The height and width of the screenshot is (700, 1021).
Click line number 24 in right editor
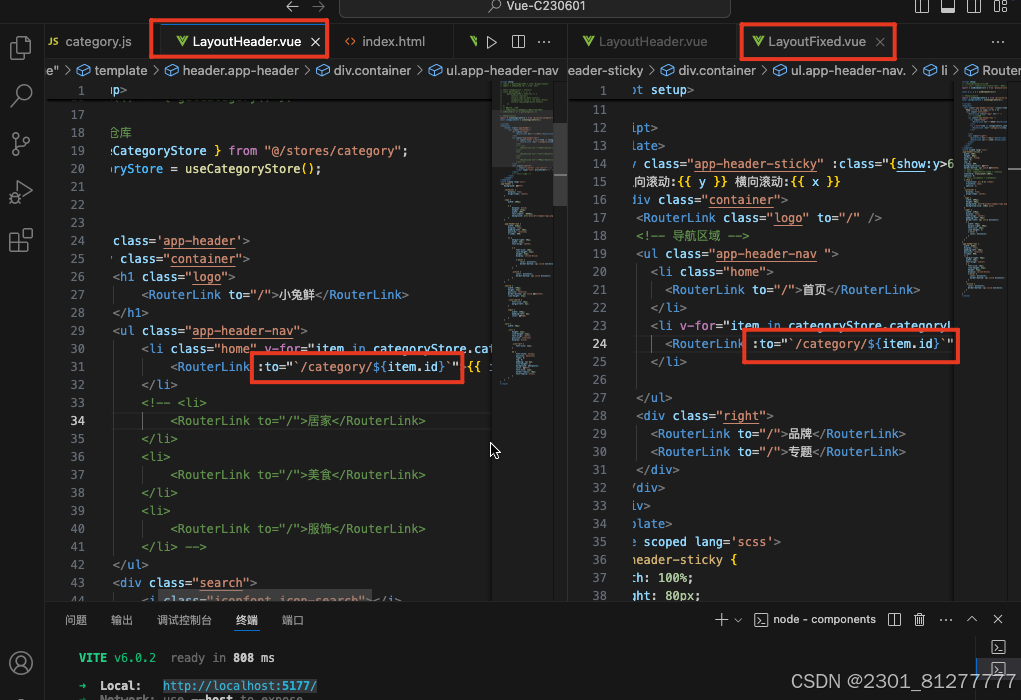[x=600, y=343]
